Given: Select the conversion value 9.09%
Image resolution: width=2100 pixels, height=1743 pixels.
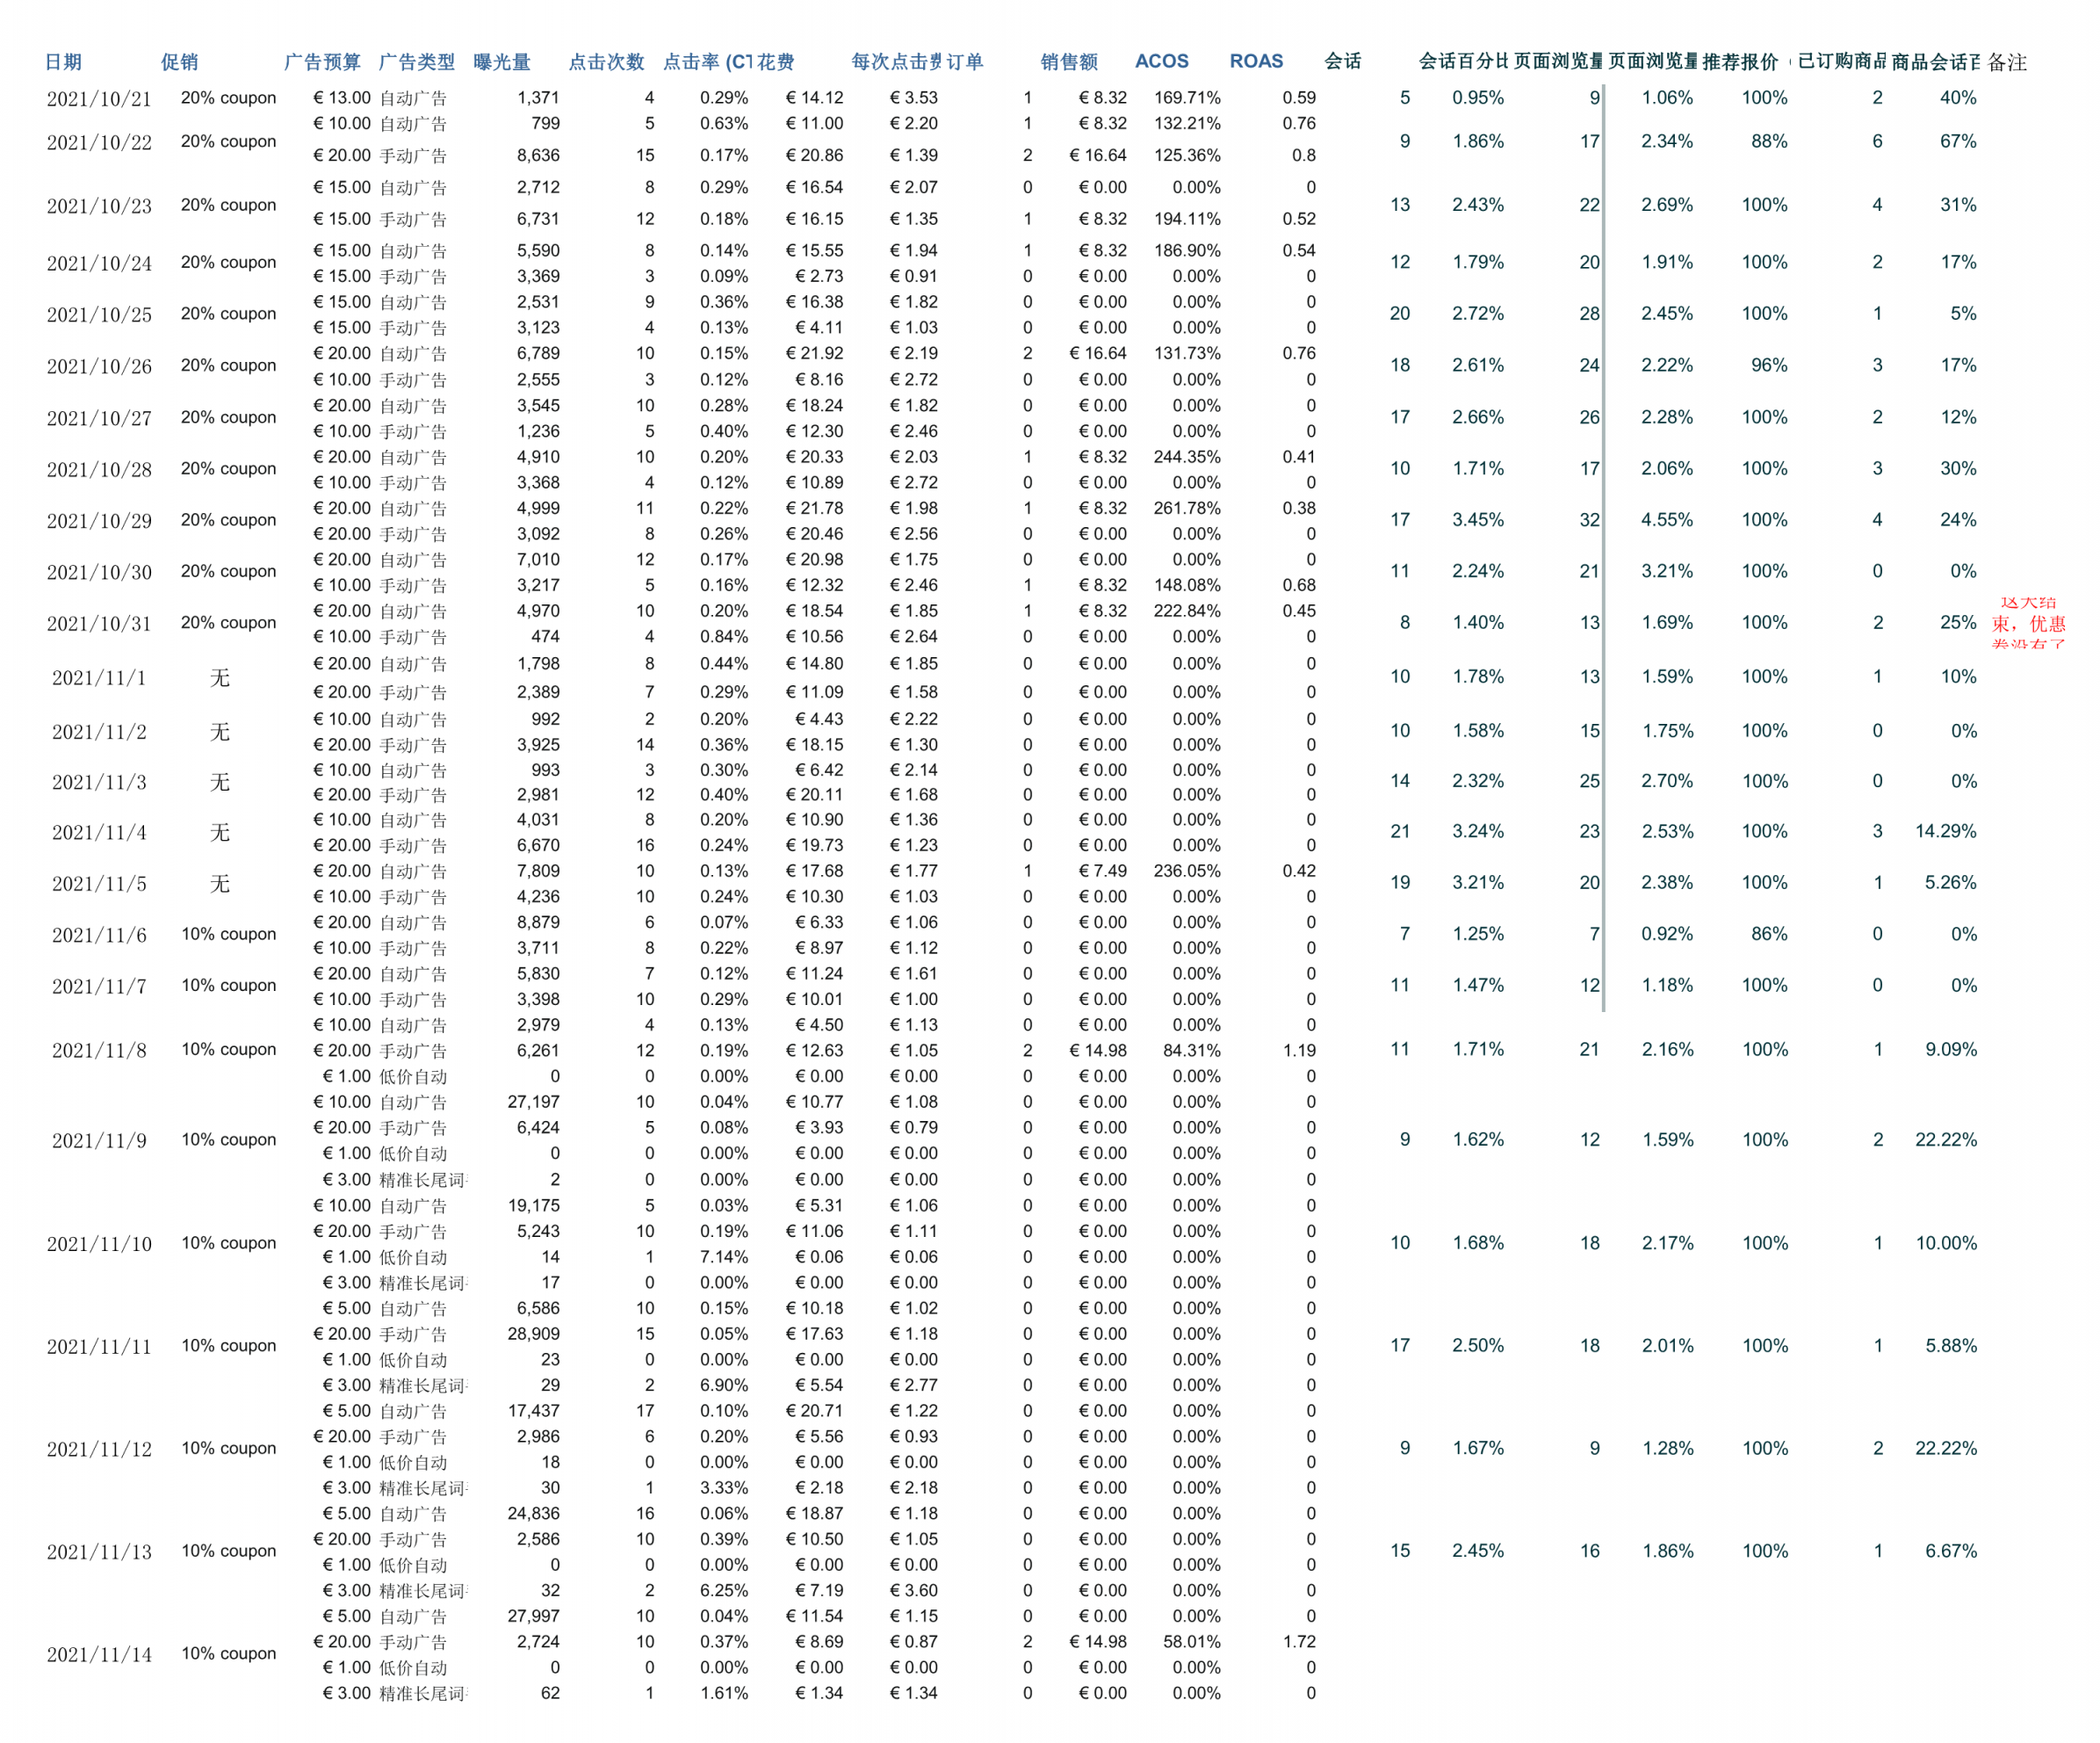Looking at the screenshot, I should click(x=1951, y=1050).
